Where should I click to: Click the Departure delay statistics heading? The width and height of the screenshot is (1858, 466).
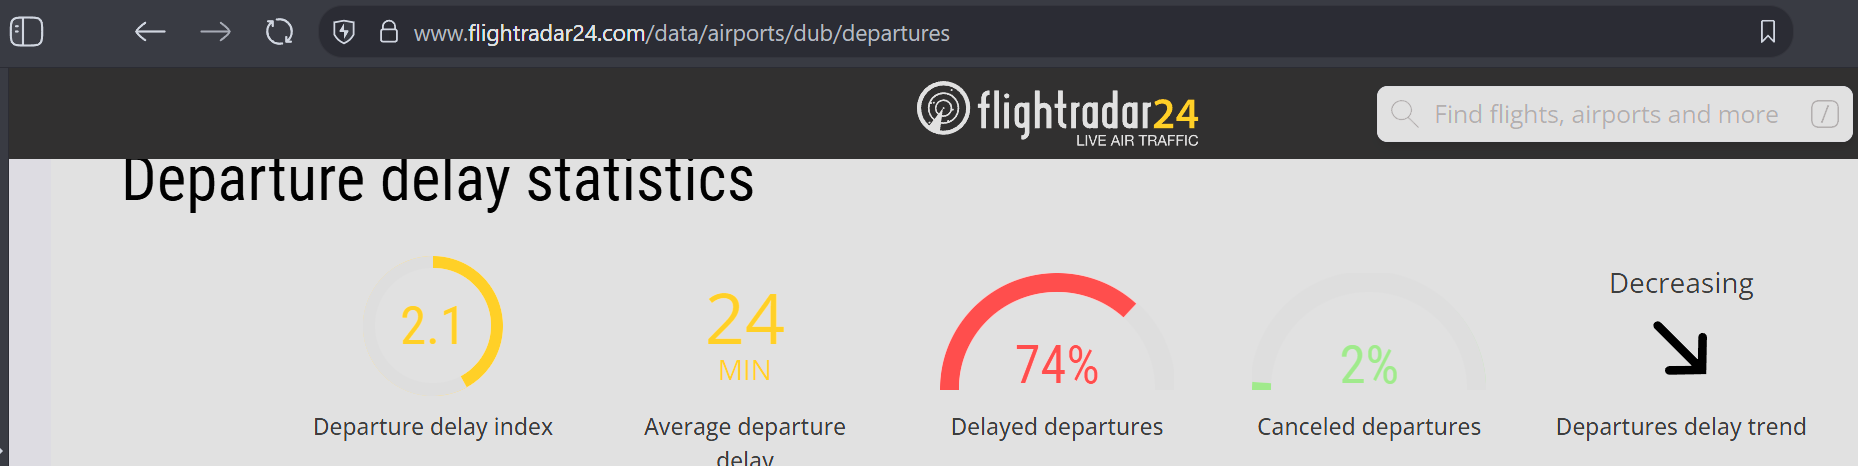tap(438, 182)
